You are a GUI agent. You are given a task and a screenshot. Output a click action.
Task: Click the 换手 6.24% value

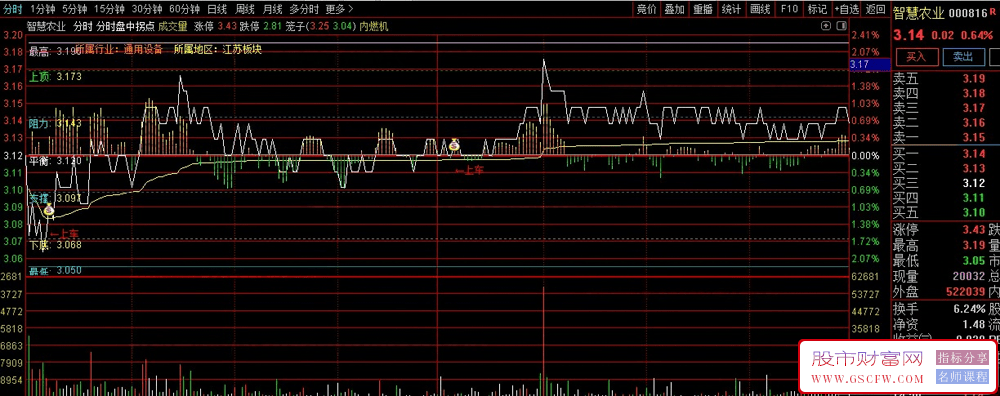click(969, 309)
